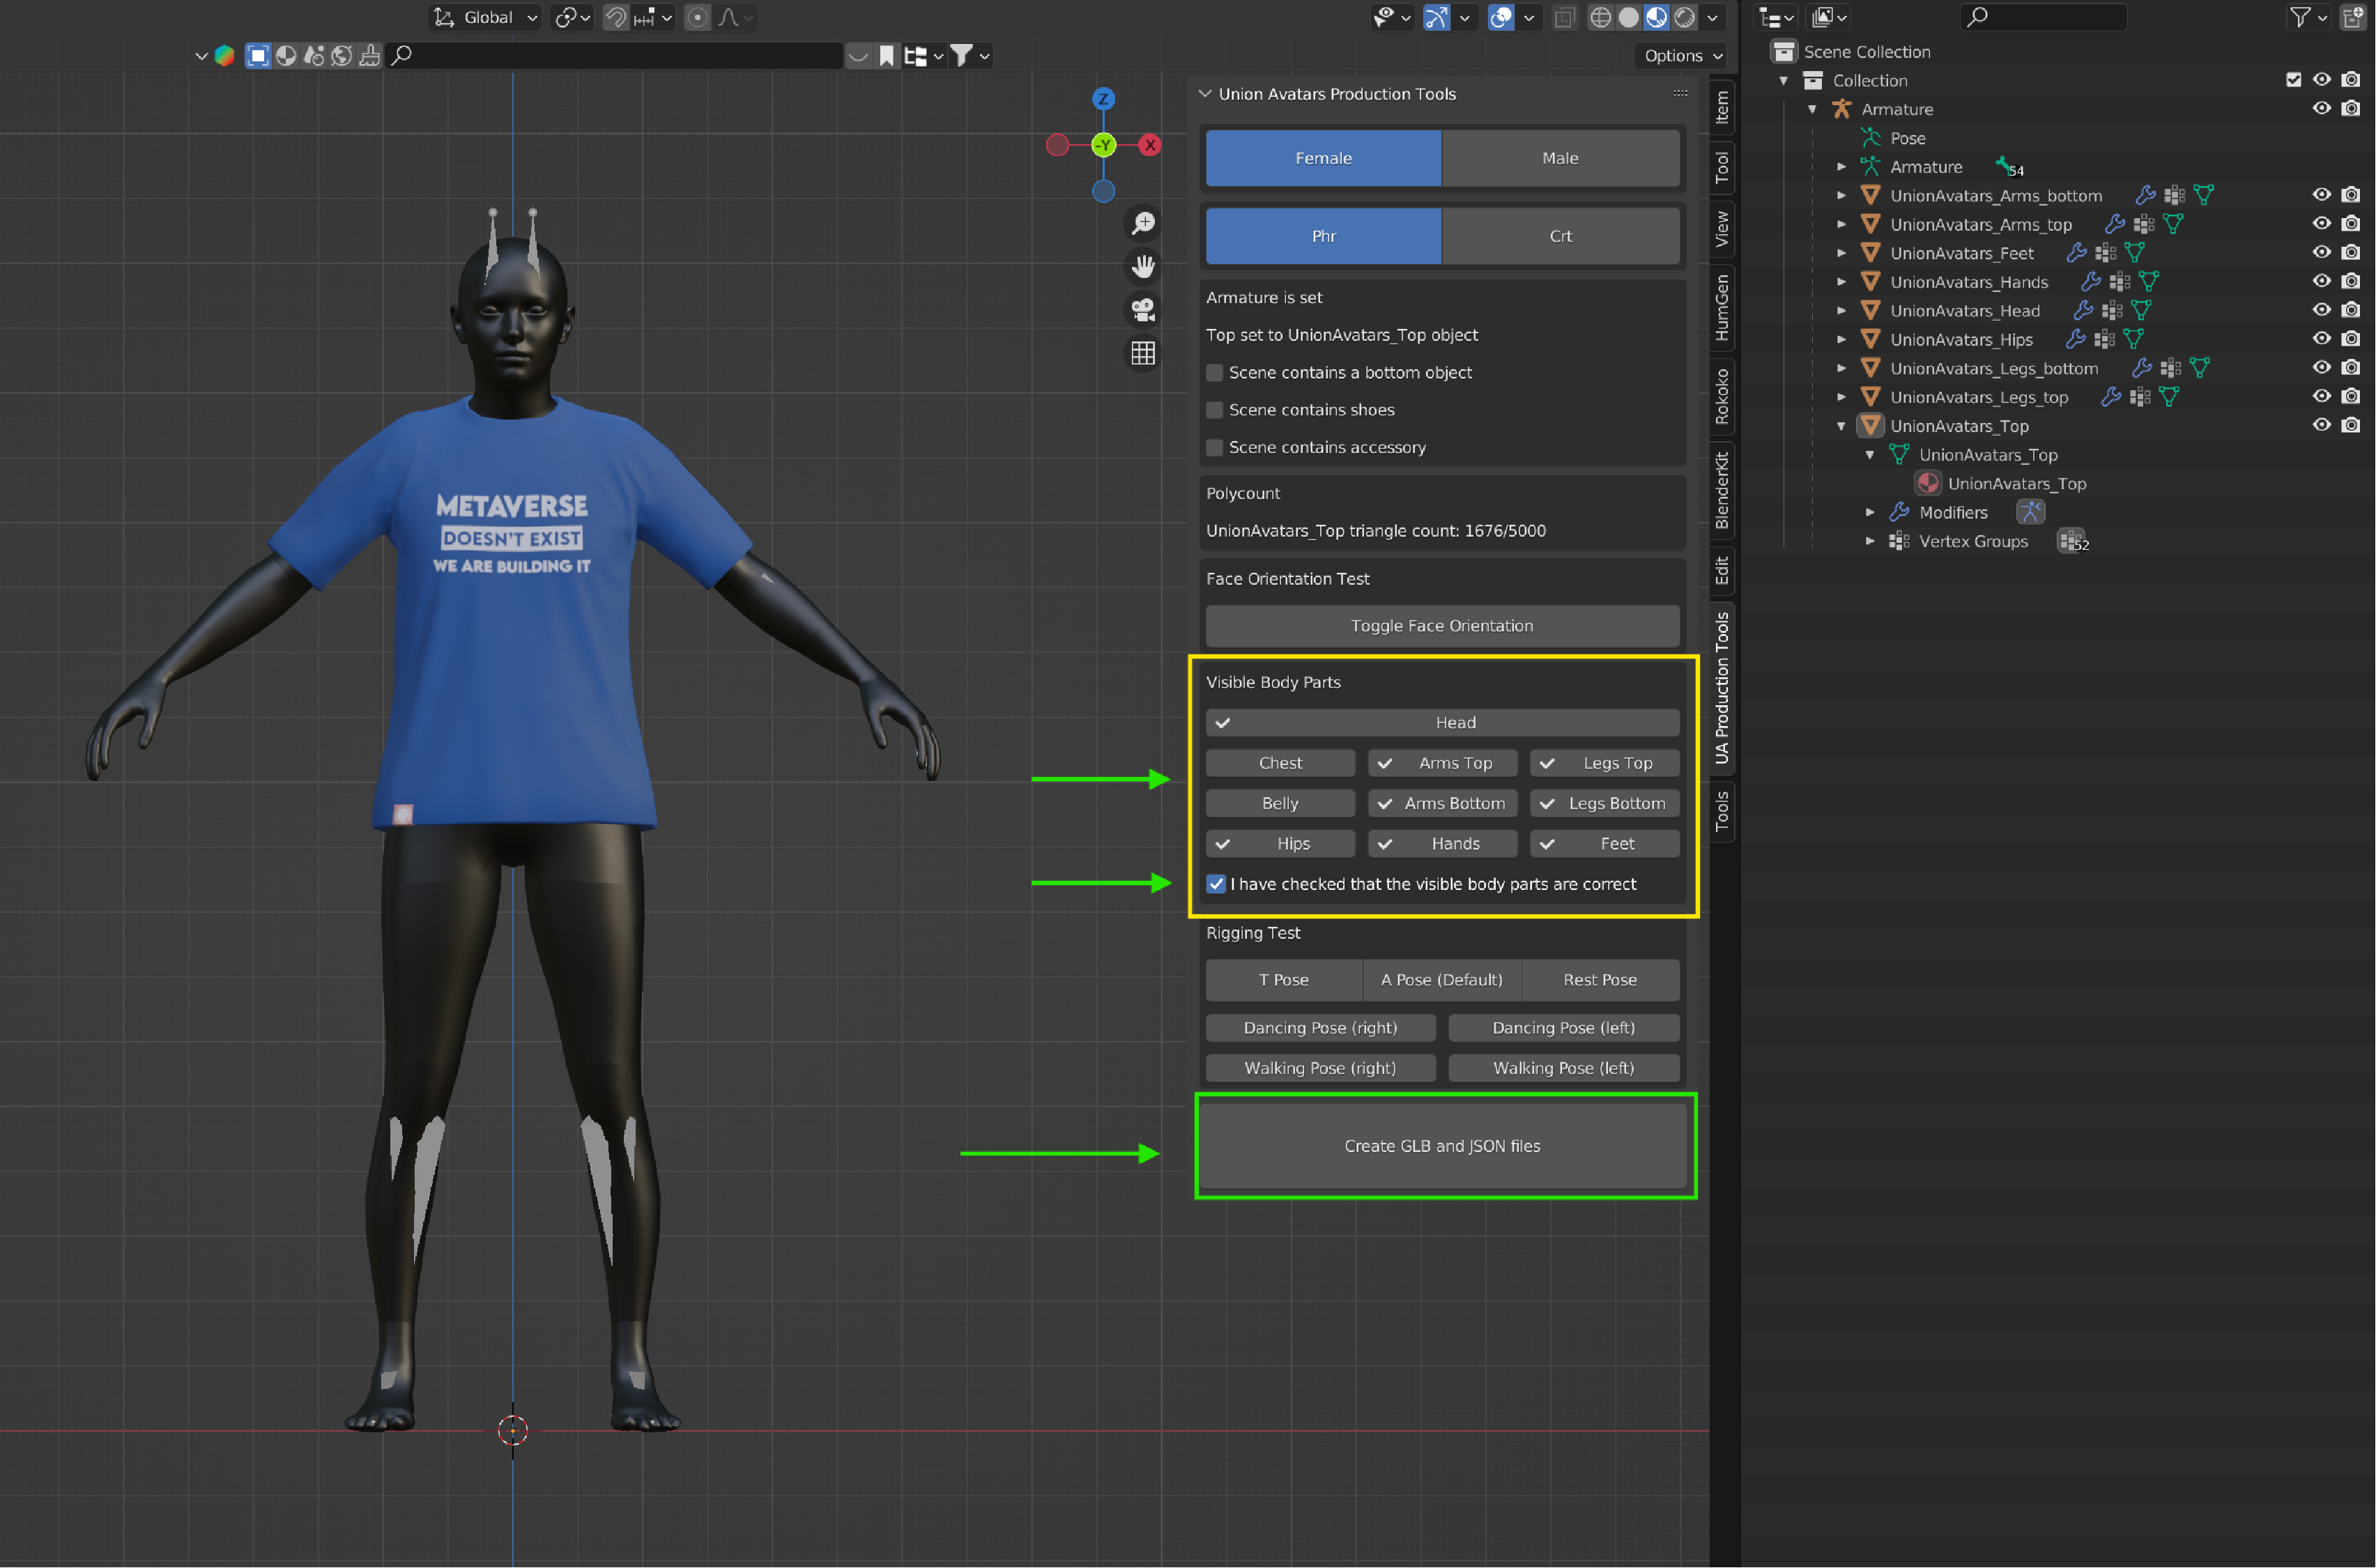
Task: Toggle camera view gizmo icon
Action: [x=1143, y=309]
